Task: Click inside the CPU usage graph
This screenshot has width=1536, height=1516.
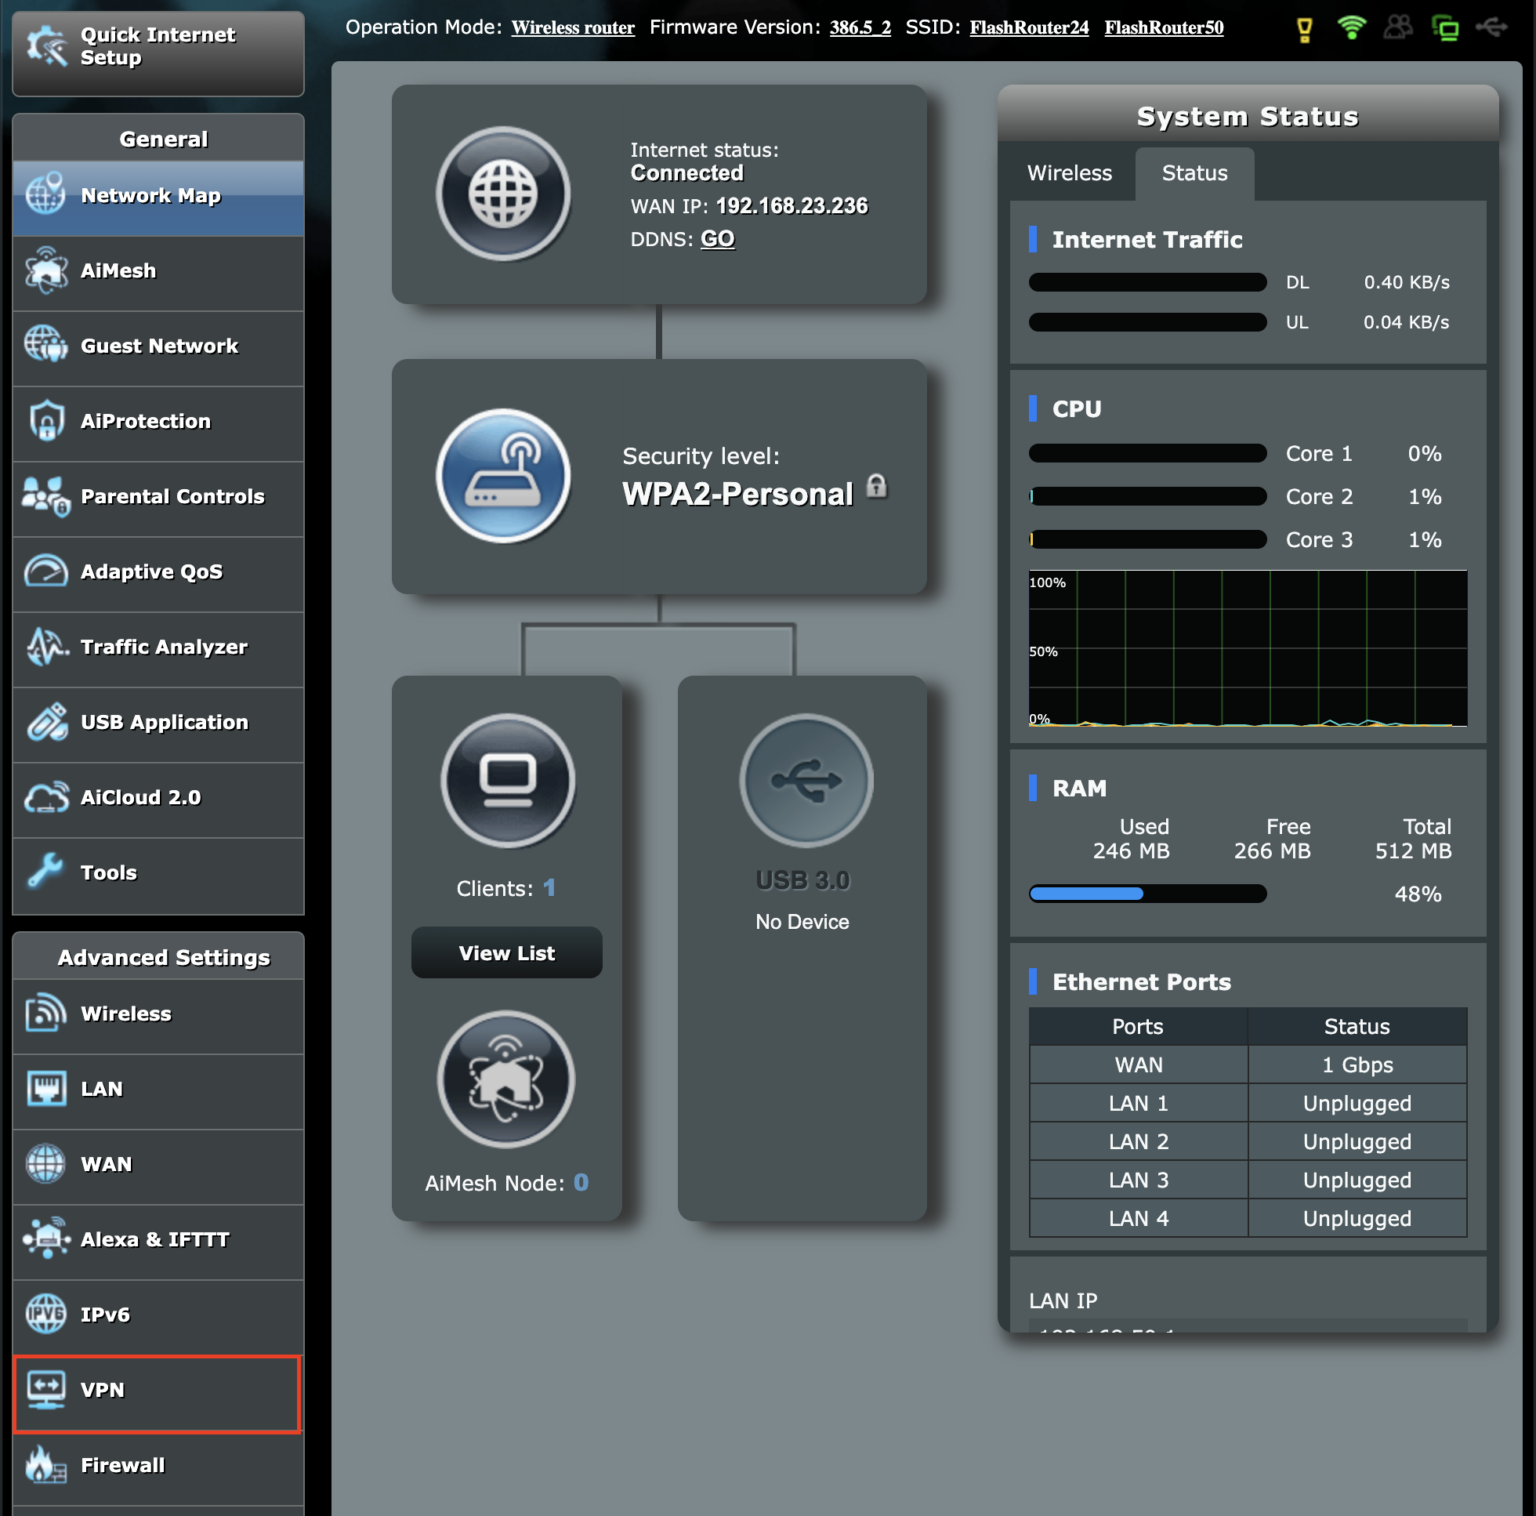Action: point(1246,650)
